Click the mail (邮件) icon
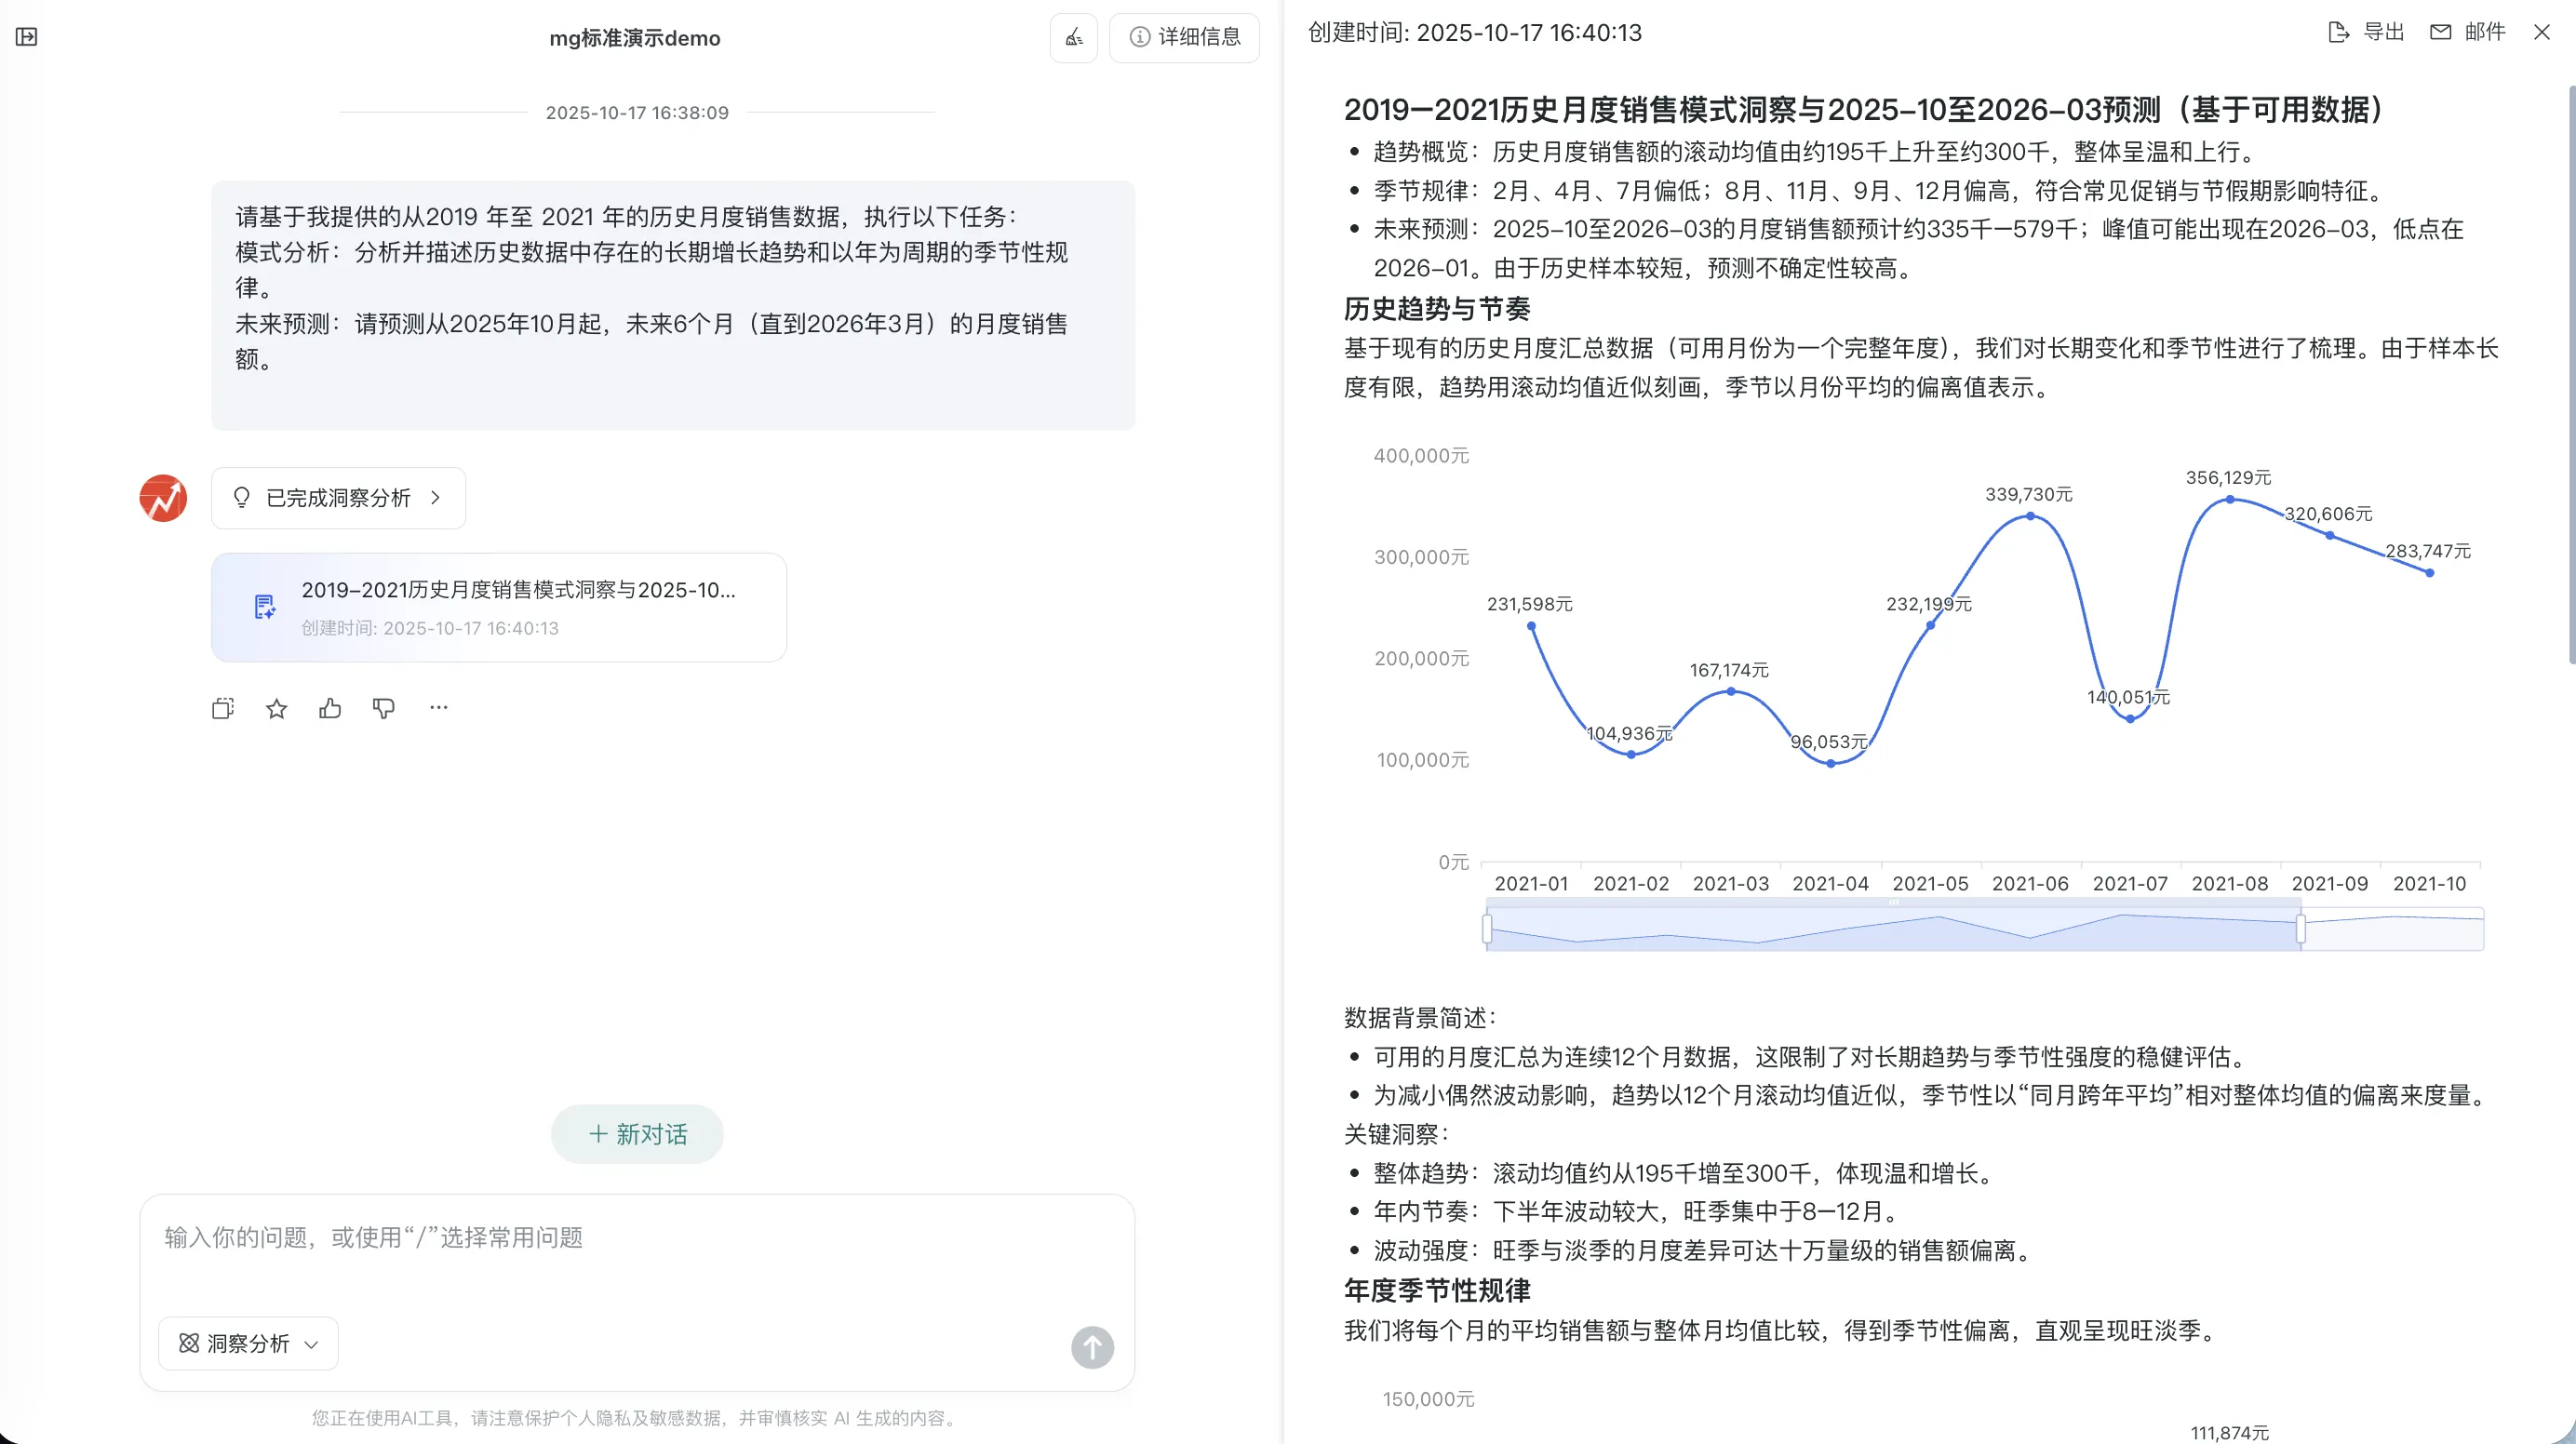2576x1444 pixels. tap(2440, 32)
